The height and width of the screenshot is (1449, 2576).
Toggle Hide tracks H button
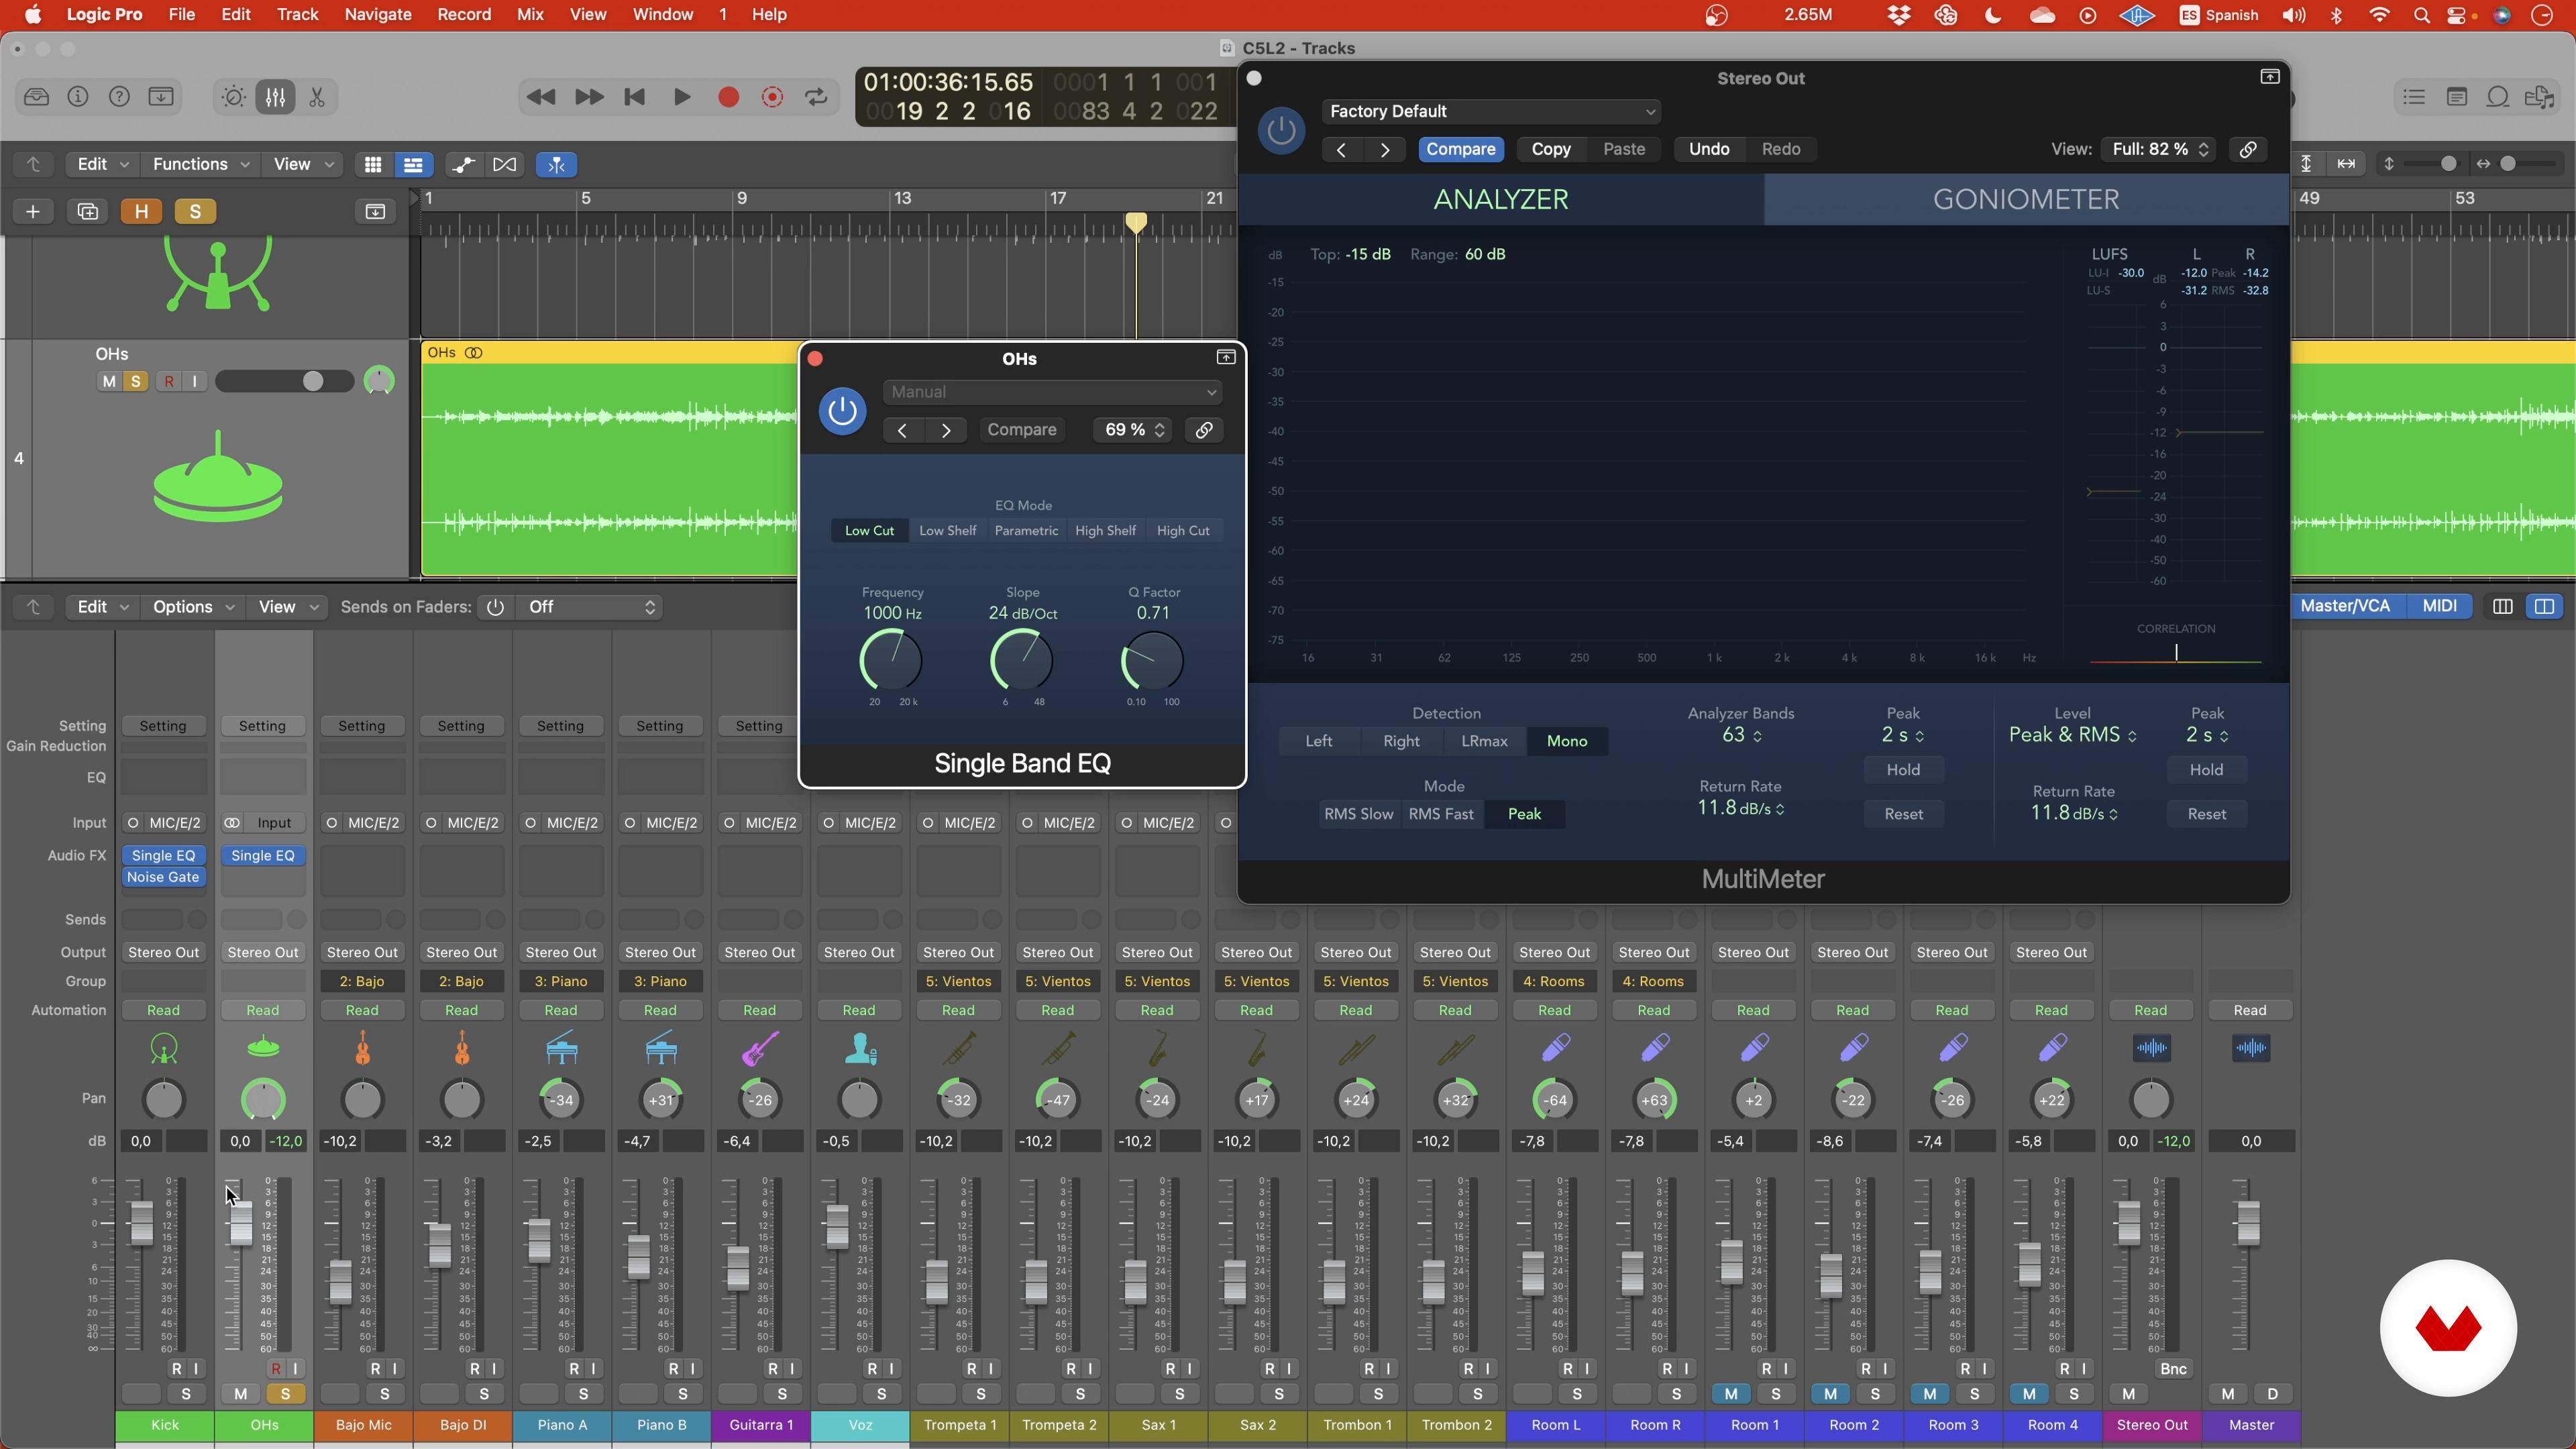141,211
